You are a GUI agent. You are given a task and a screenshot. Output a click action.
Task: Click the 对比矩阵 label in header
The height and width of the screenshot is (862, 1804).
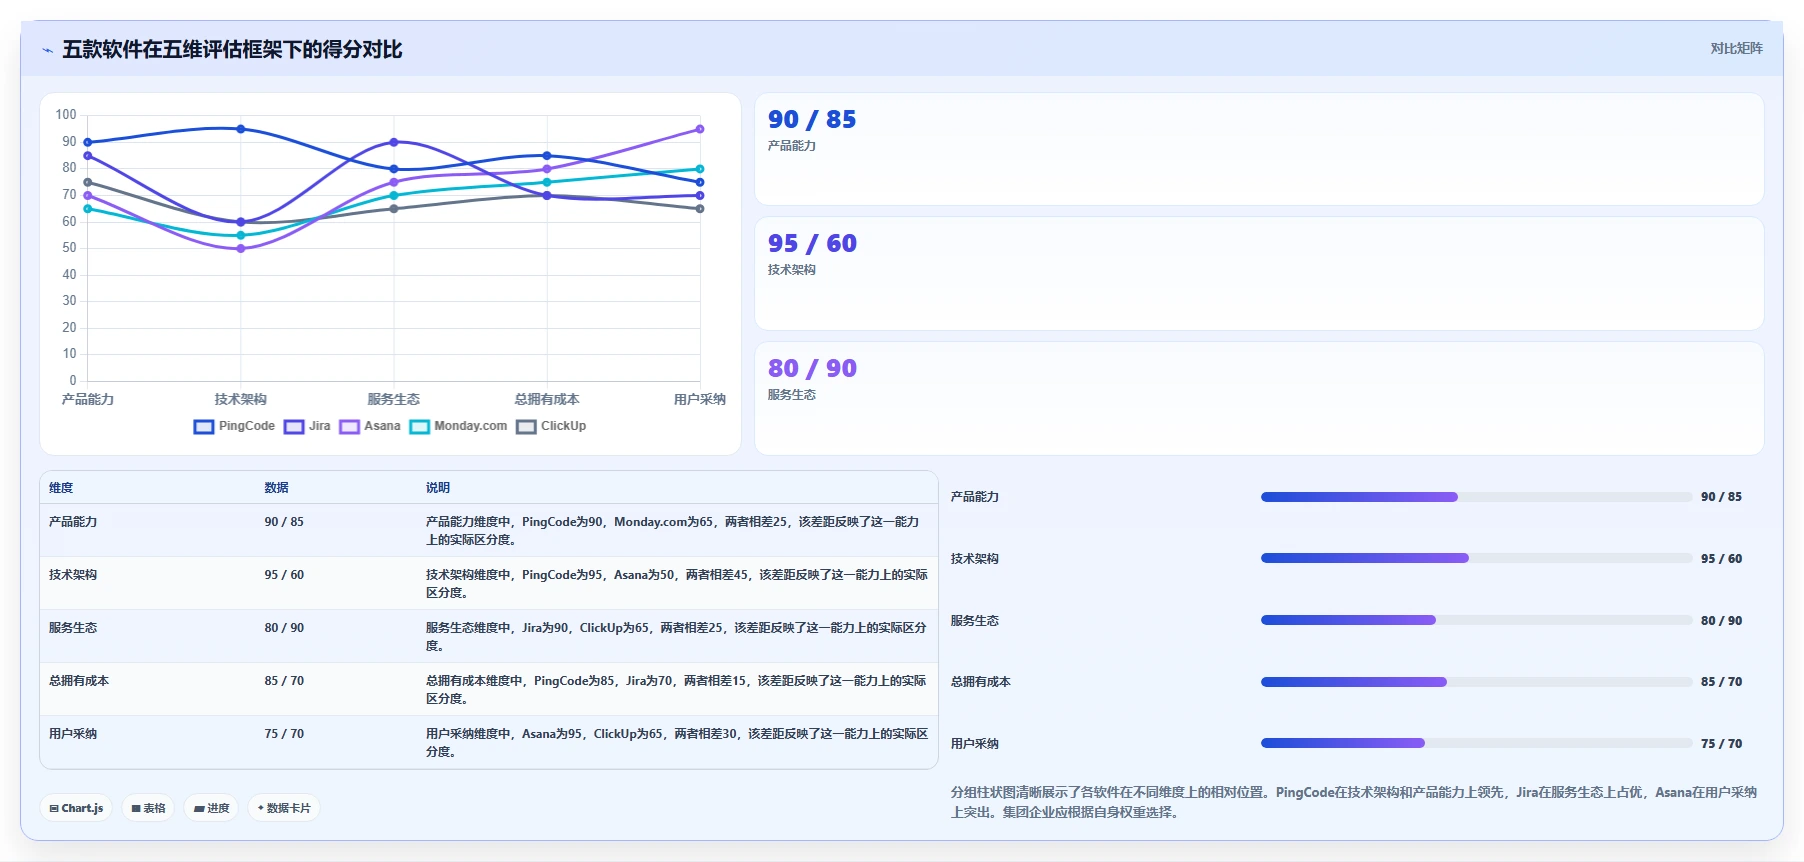(x=1736, y=48)
